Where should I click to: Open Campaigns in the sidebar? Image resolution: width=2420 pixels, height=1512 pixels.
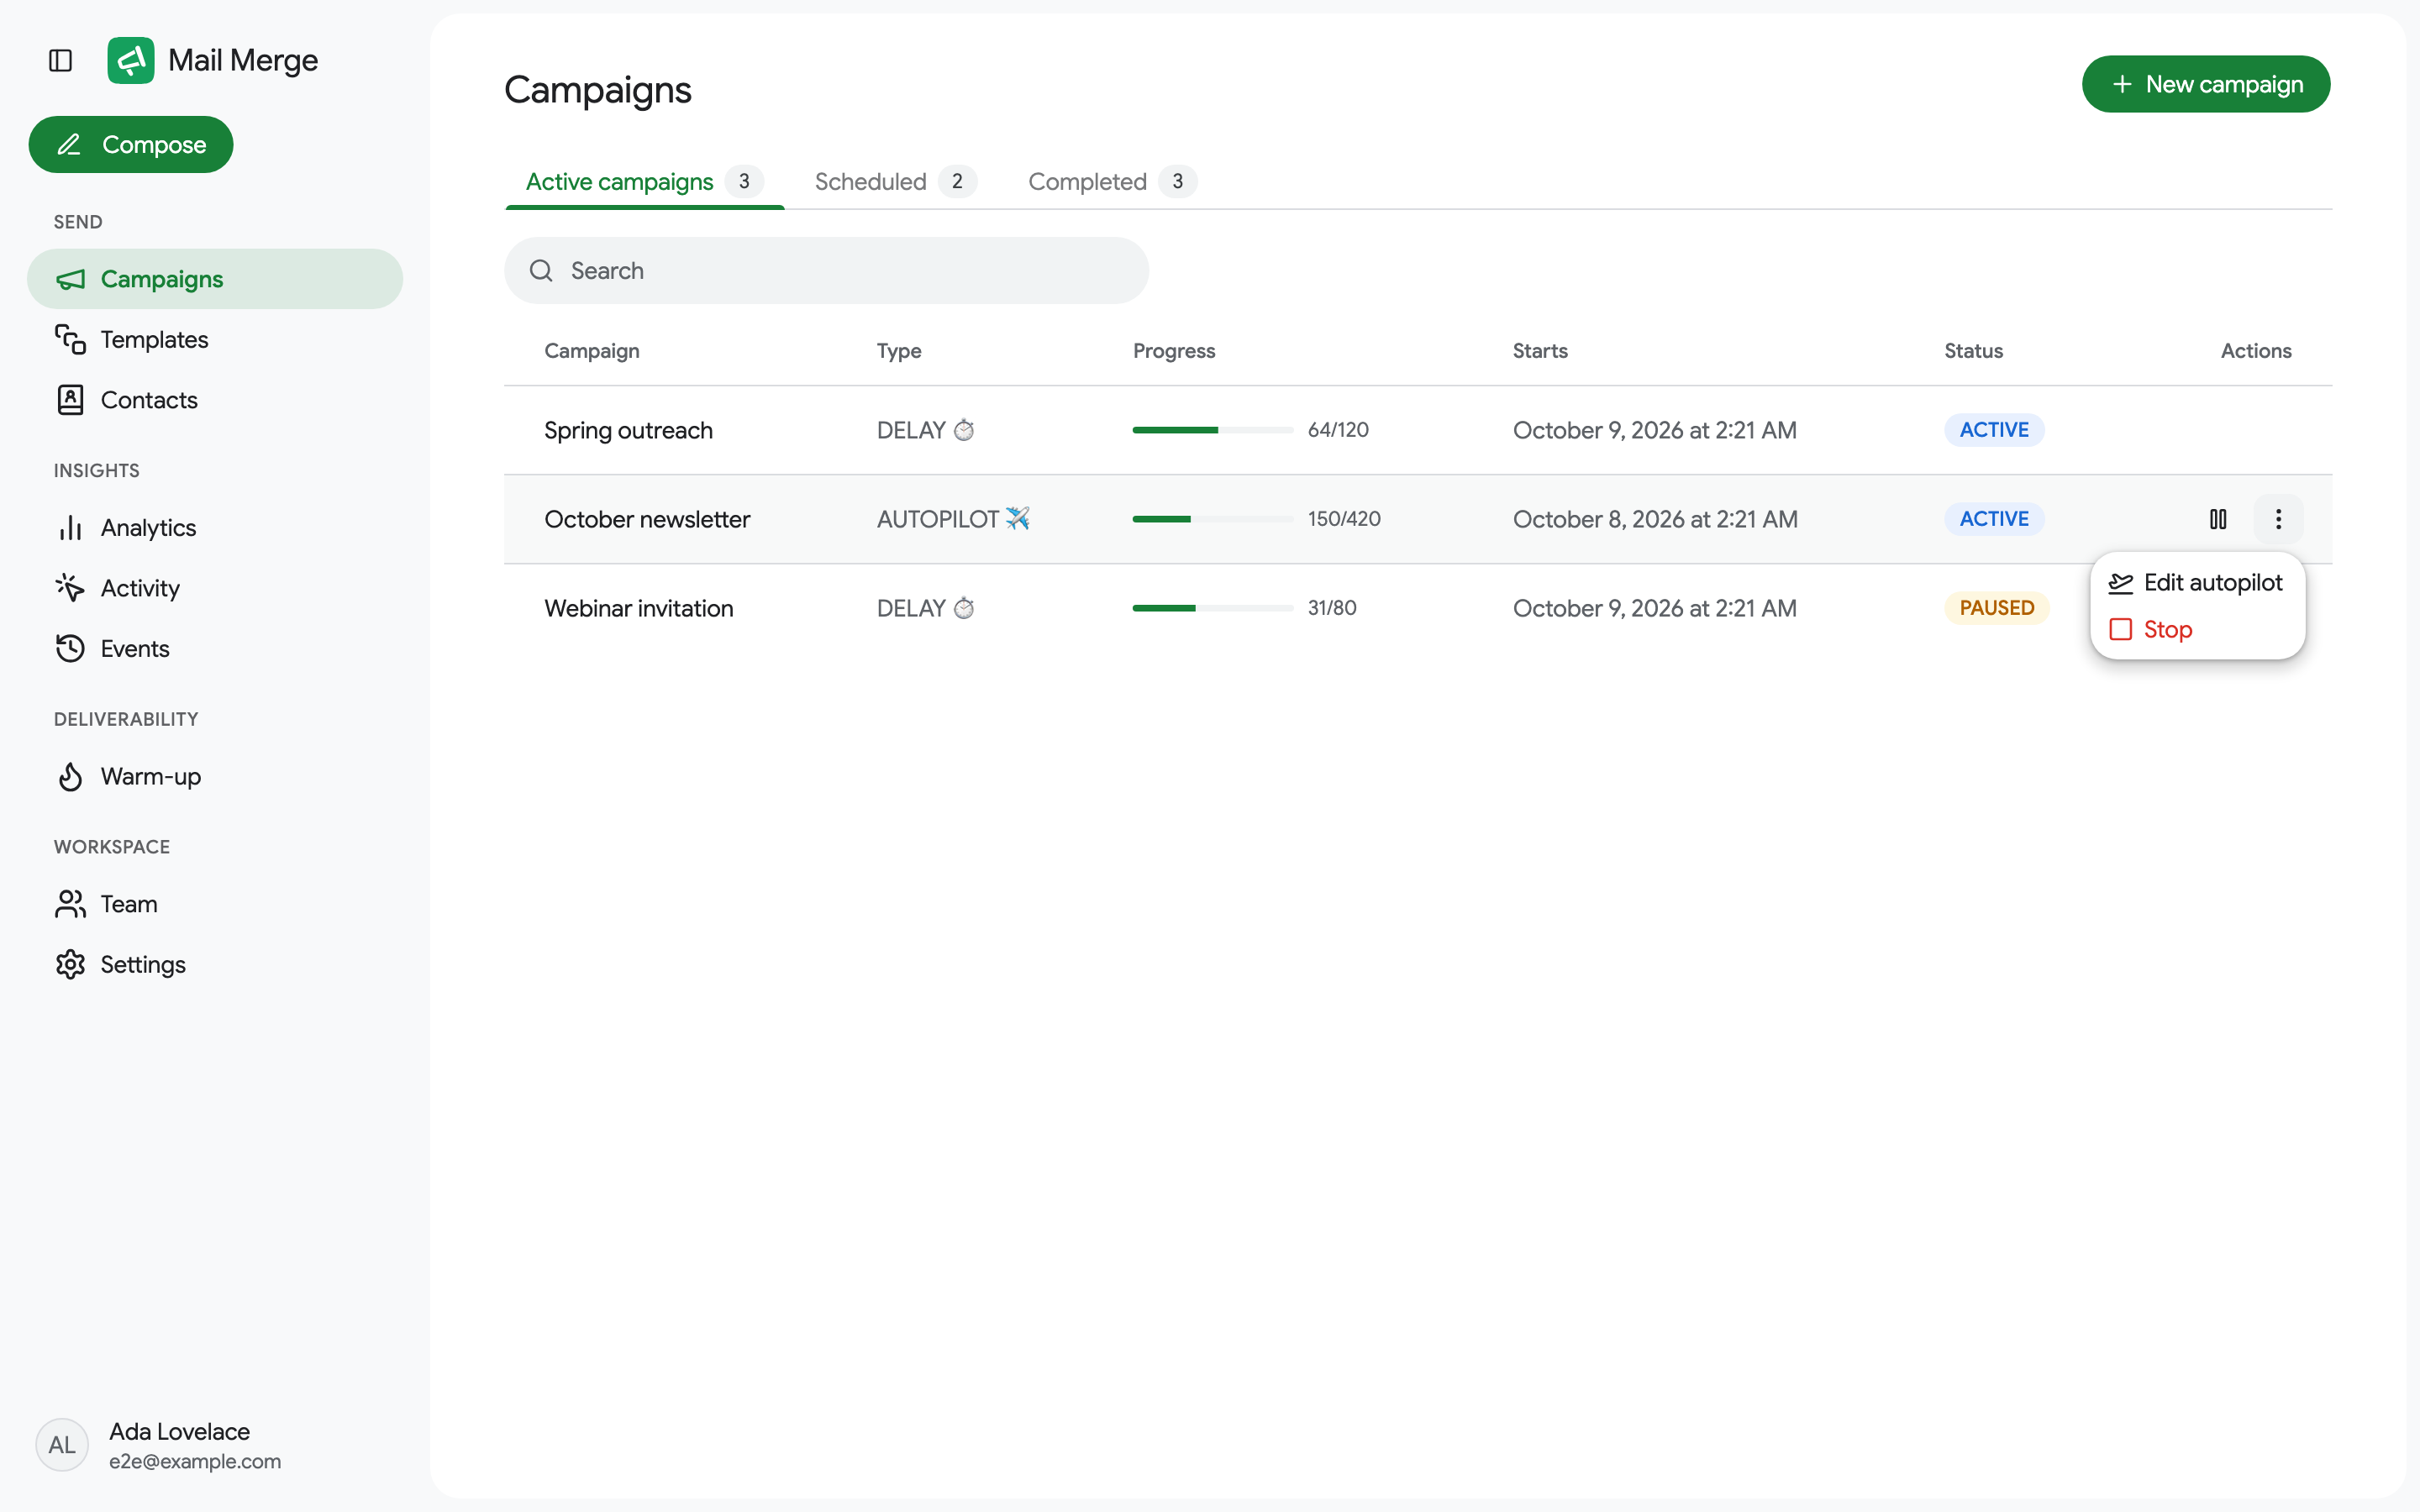tap(215, 279)
